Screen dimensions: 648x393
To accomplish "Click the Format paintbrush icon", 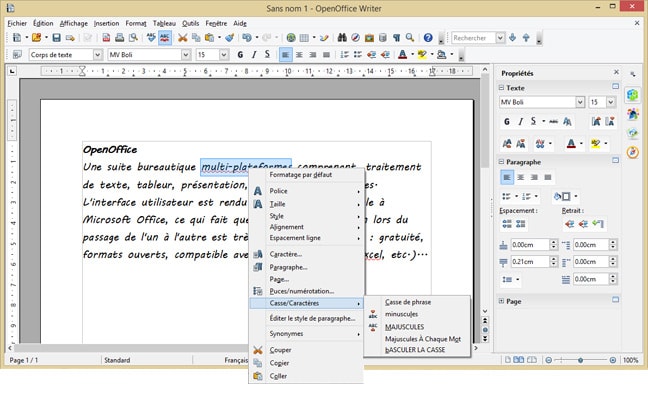I will (230, 38).
